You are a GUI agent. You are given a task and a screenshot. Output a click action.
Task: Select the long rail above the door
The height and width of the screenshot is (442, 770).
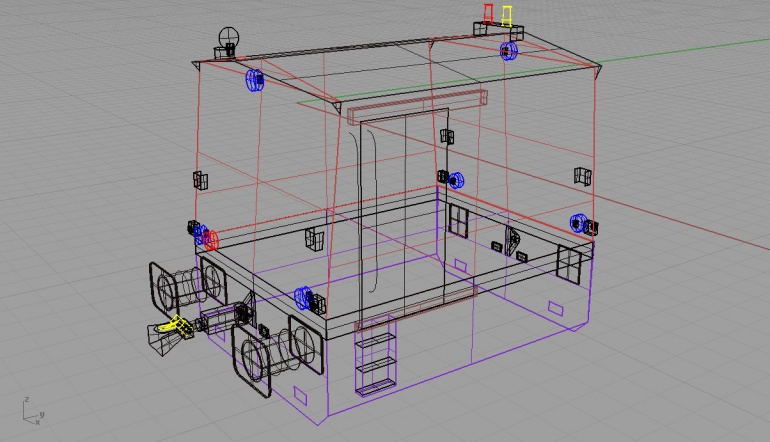coord(417,107)
